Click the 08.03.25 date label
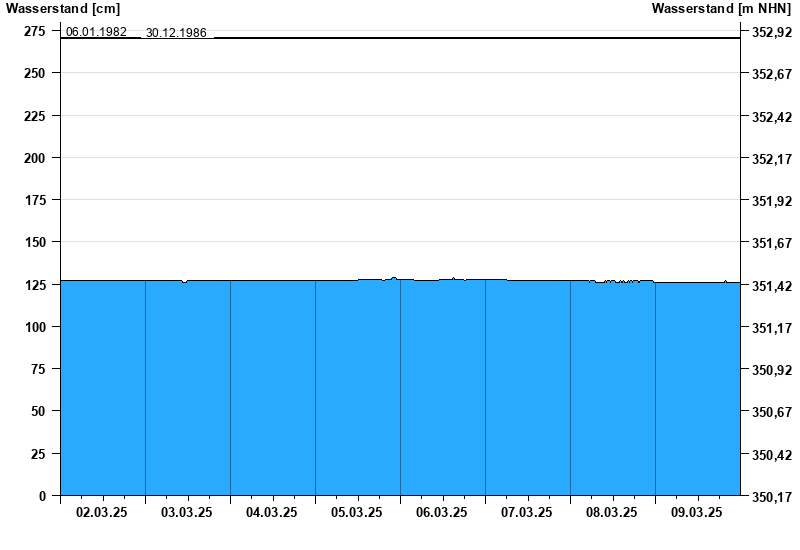The image size is (800, 550). coord(612,512)
